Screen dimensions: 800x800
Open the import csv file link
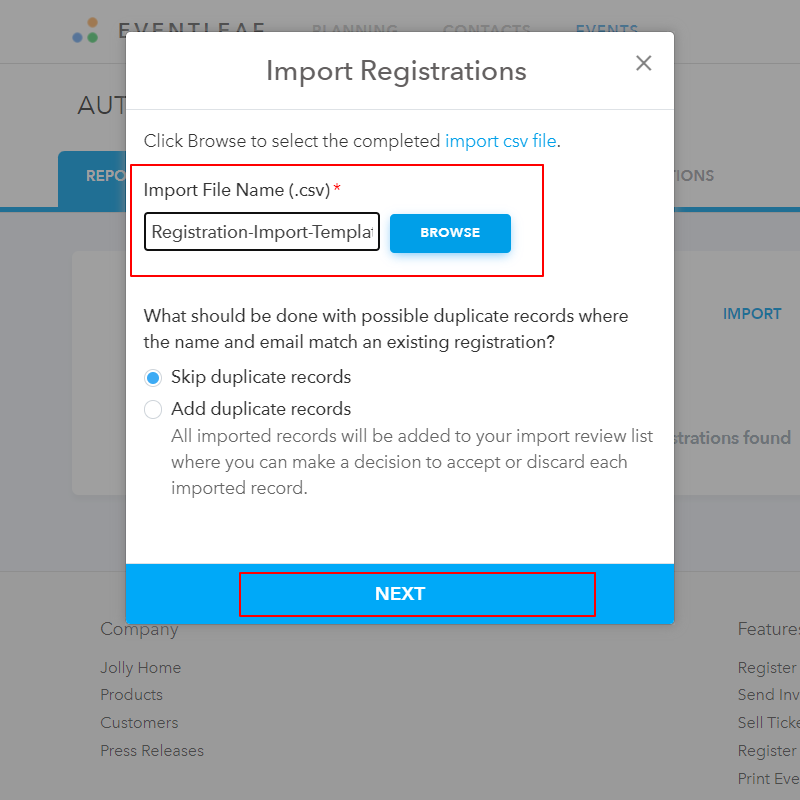click(x=500, y=141)
